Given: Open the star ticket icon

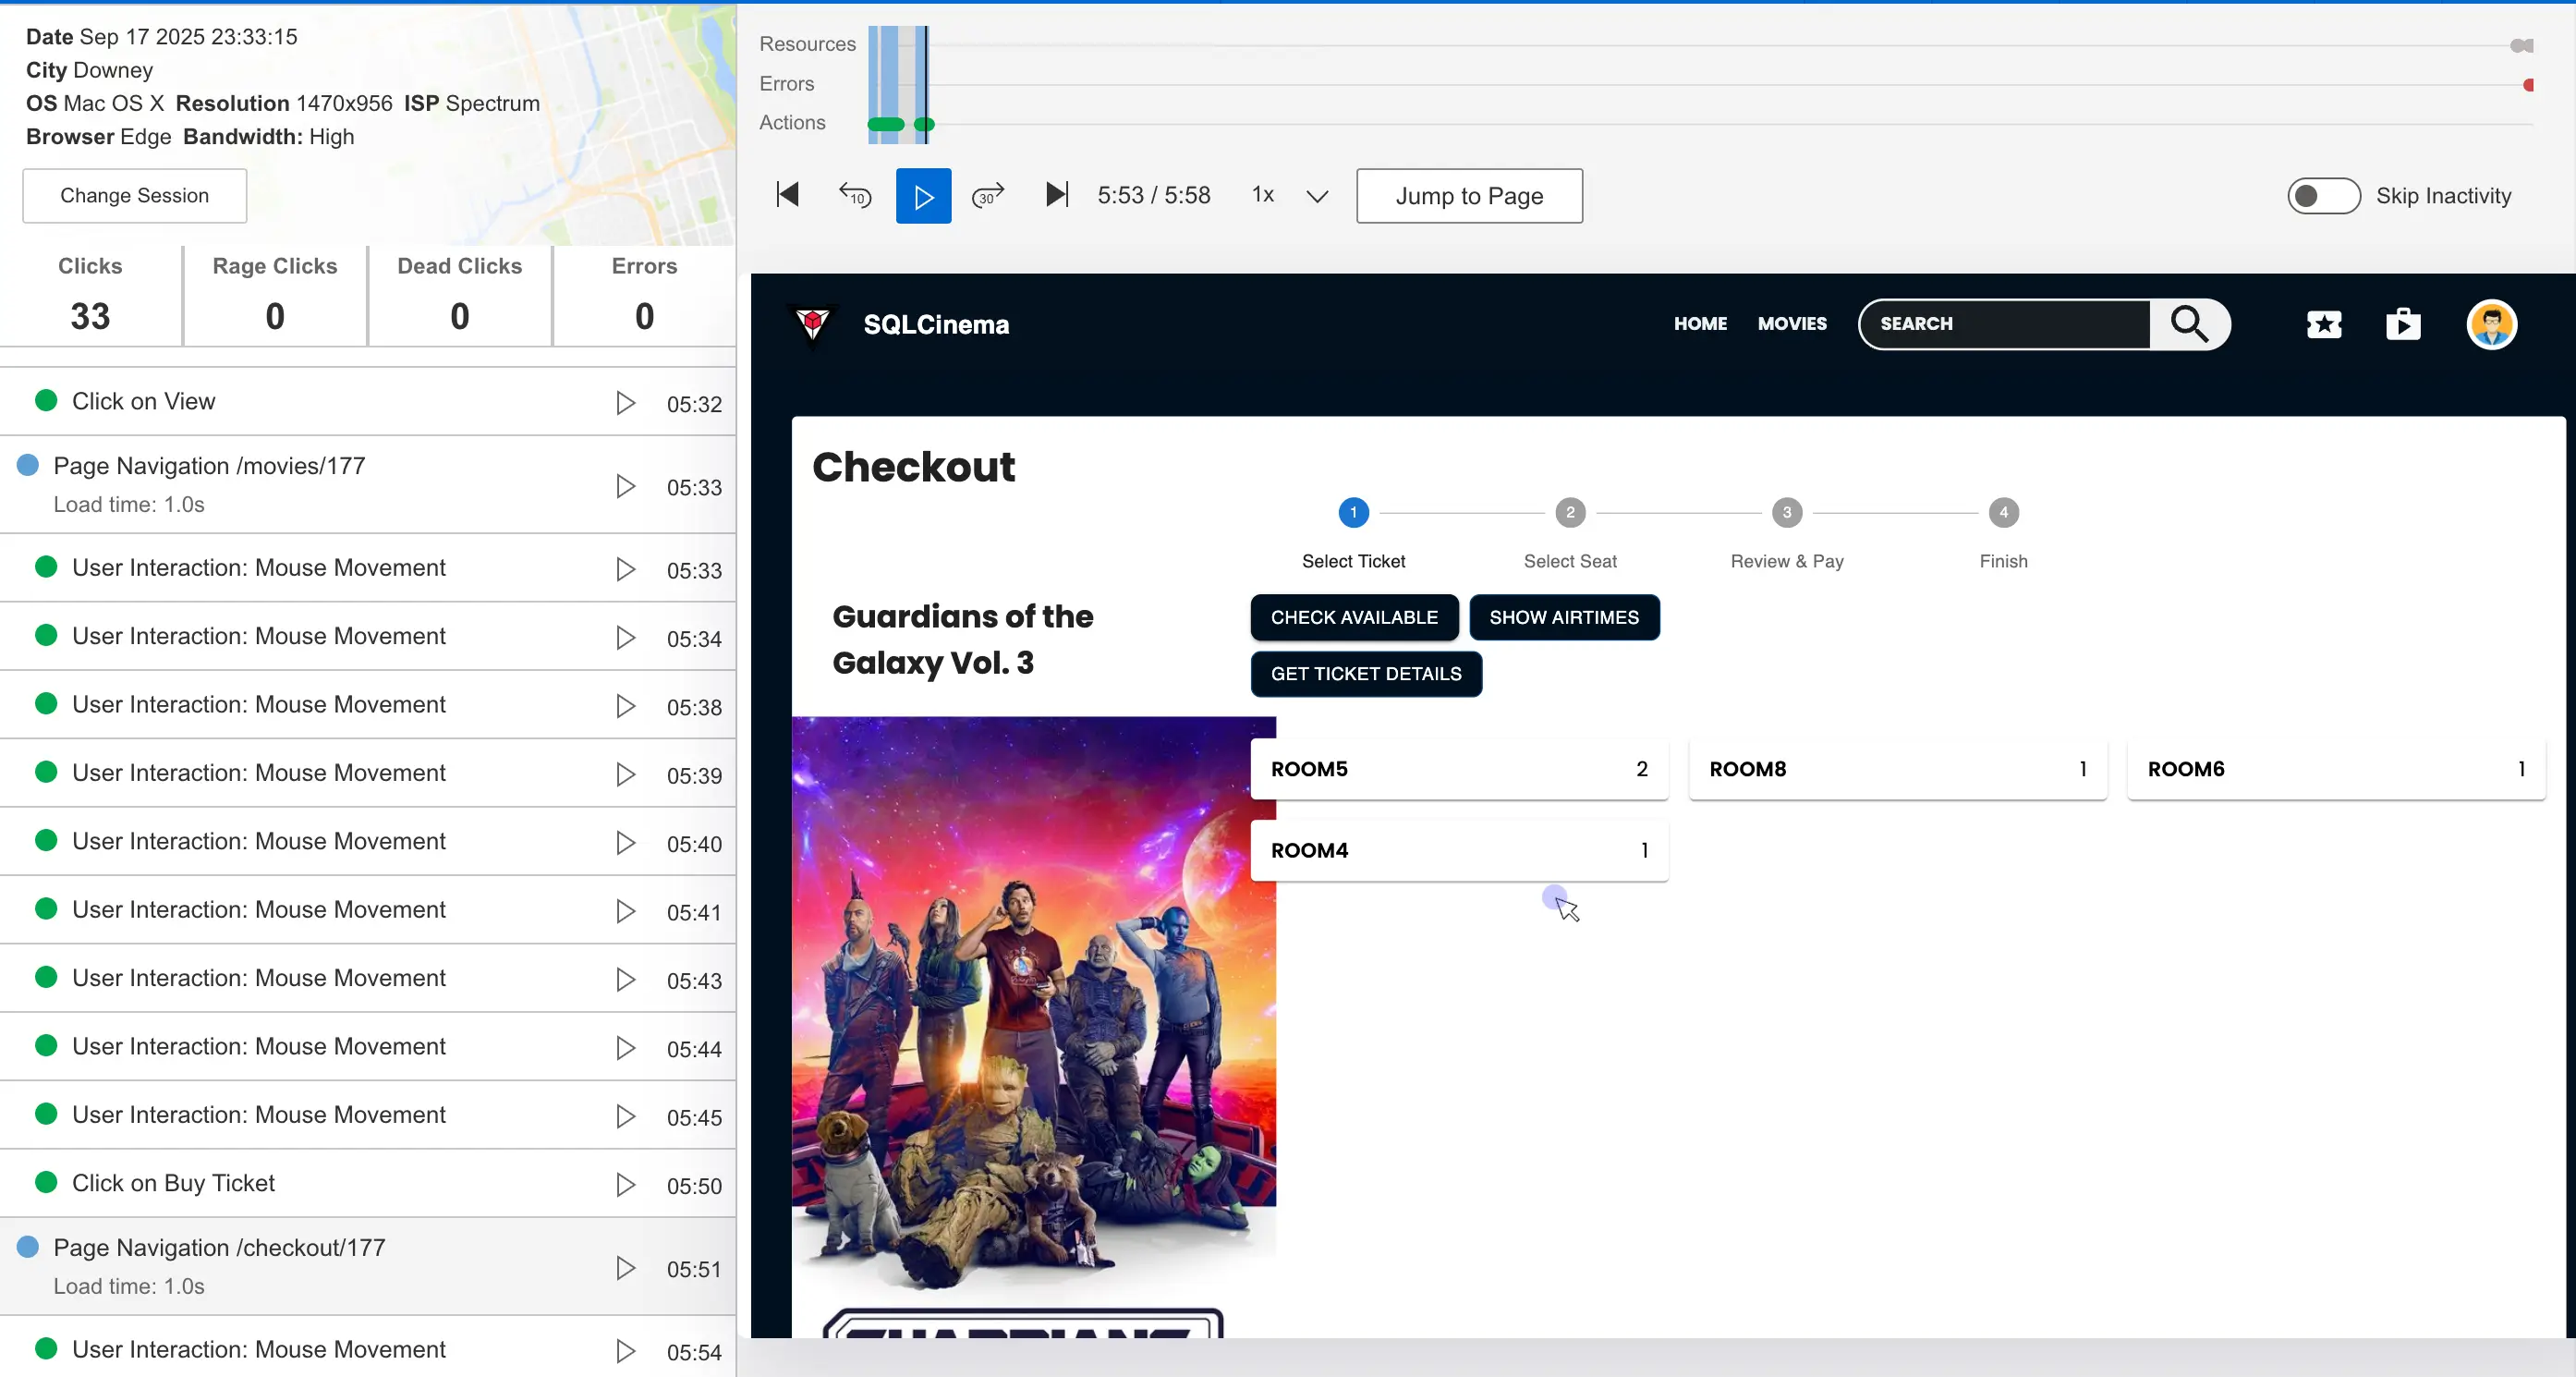Looking at the screenshot, I should [x=2323, y=324].
